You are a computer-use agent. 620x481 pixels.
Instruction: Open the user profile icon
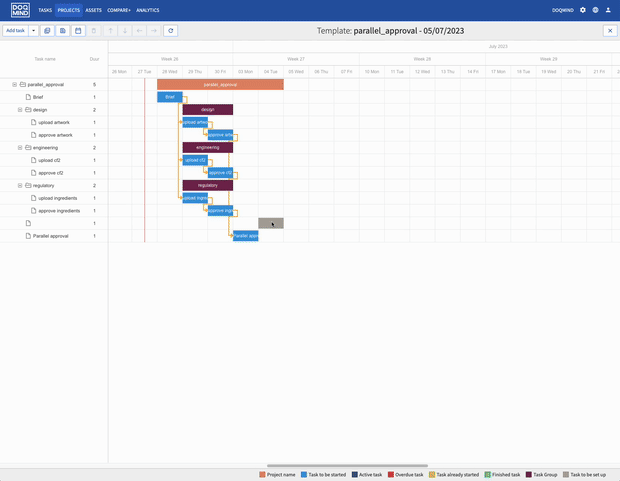coord(608,10)
